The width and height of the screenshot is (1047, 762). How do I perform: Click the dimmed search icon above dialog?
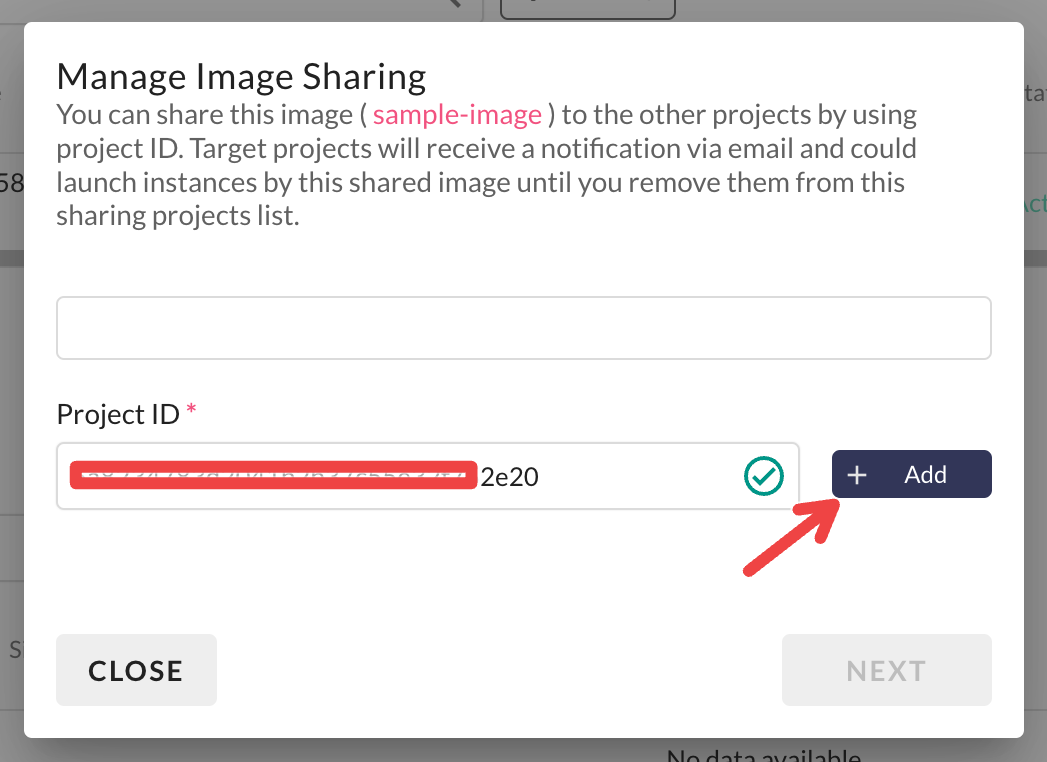(x=455, y=4)
